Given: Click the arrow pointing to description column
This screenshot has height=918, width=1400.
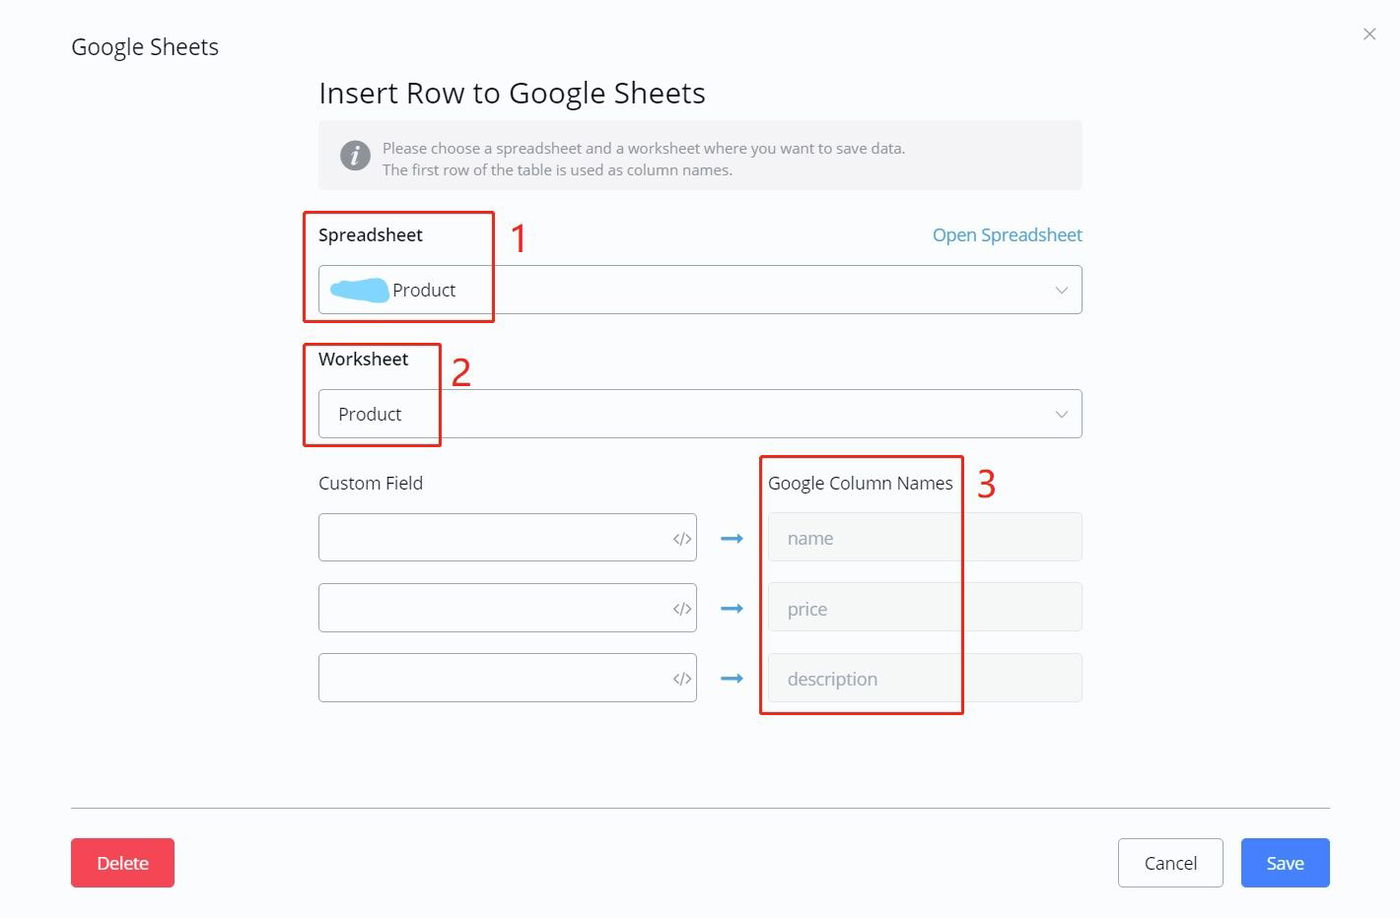Looking at the screenshot, I should [x=732, y=679].
